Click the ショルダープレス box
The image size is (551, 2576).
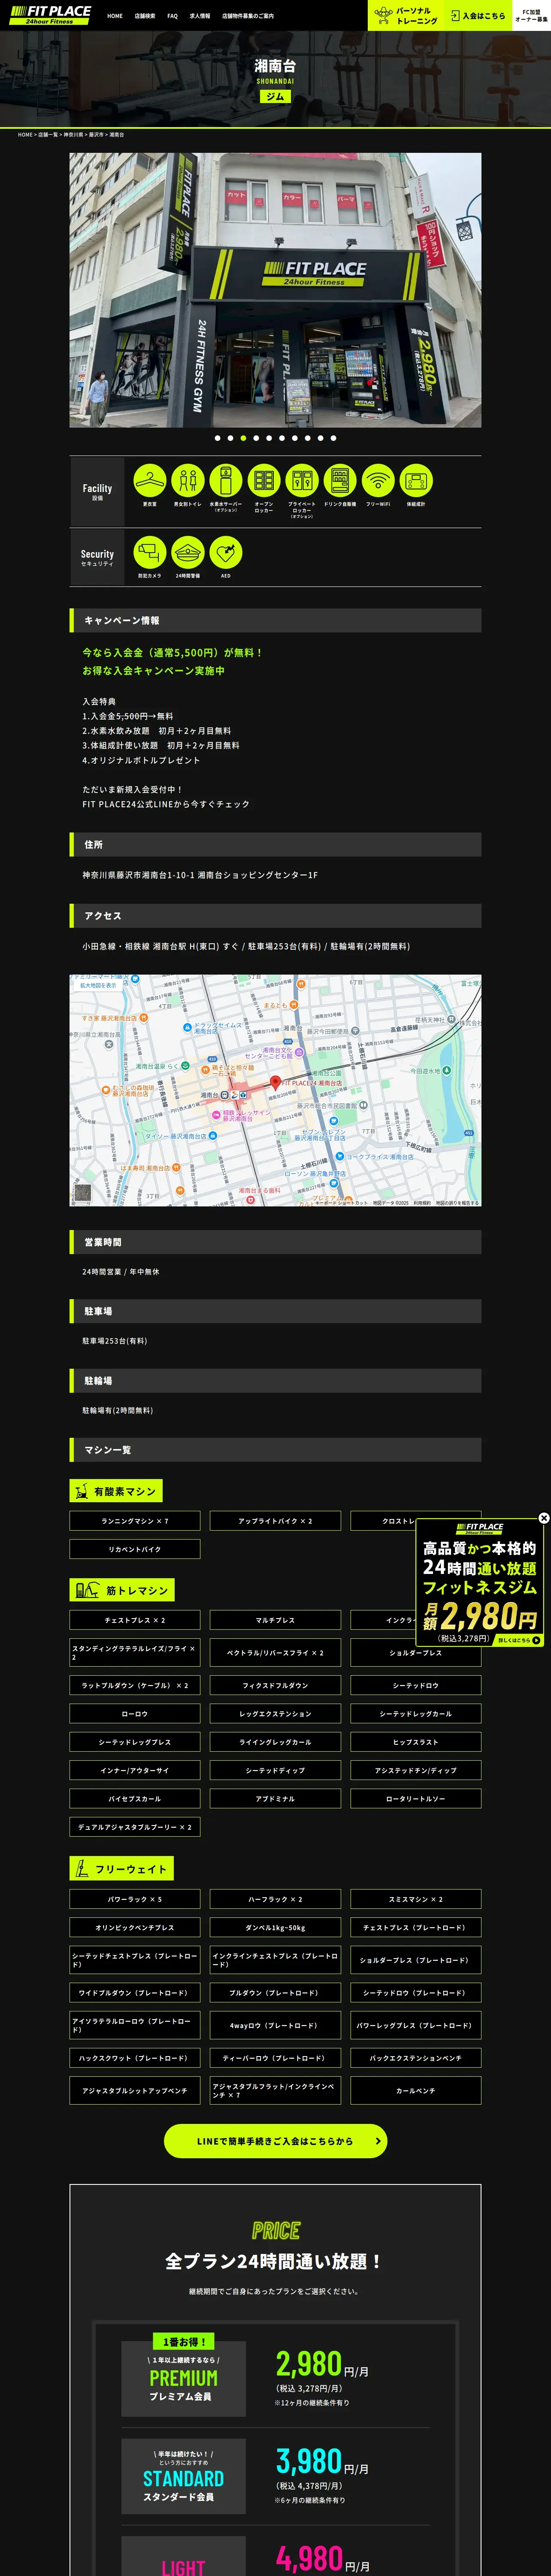click(416, 1652)
